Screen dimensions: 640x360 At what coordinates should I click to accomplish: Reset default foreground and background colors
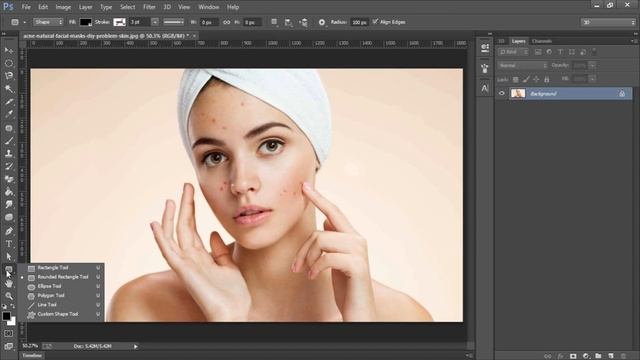(x=4, y=306)
